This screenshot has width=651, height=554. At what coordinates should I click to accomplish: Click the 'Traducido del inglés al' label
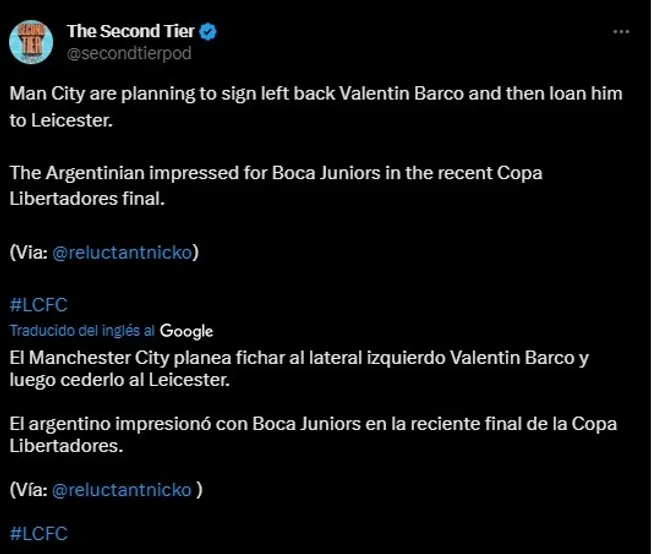tap(82, 331)
